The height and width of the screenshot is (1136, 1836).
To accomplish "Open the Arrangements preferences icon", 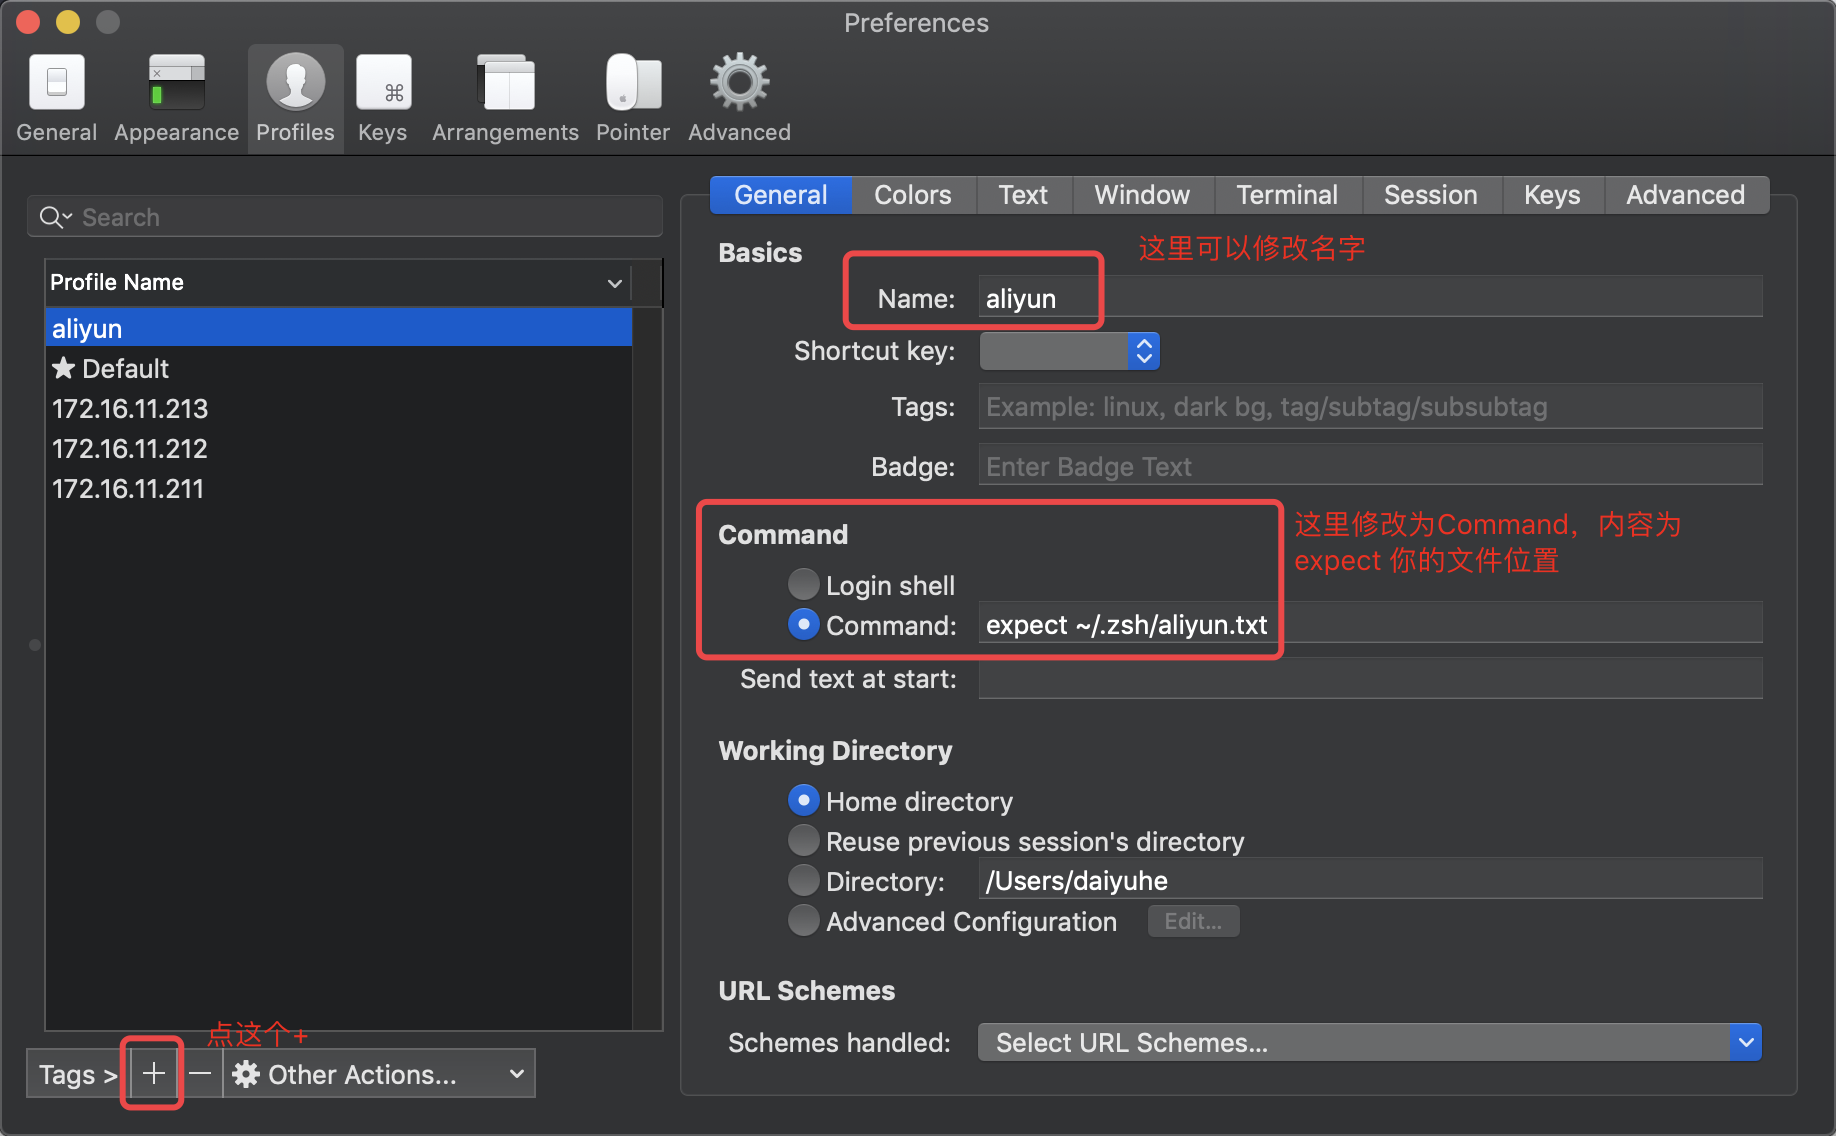I will pyautogui.click(x=505, y=95).
